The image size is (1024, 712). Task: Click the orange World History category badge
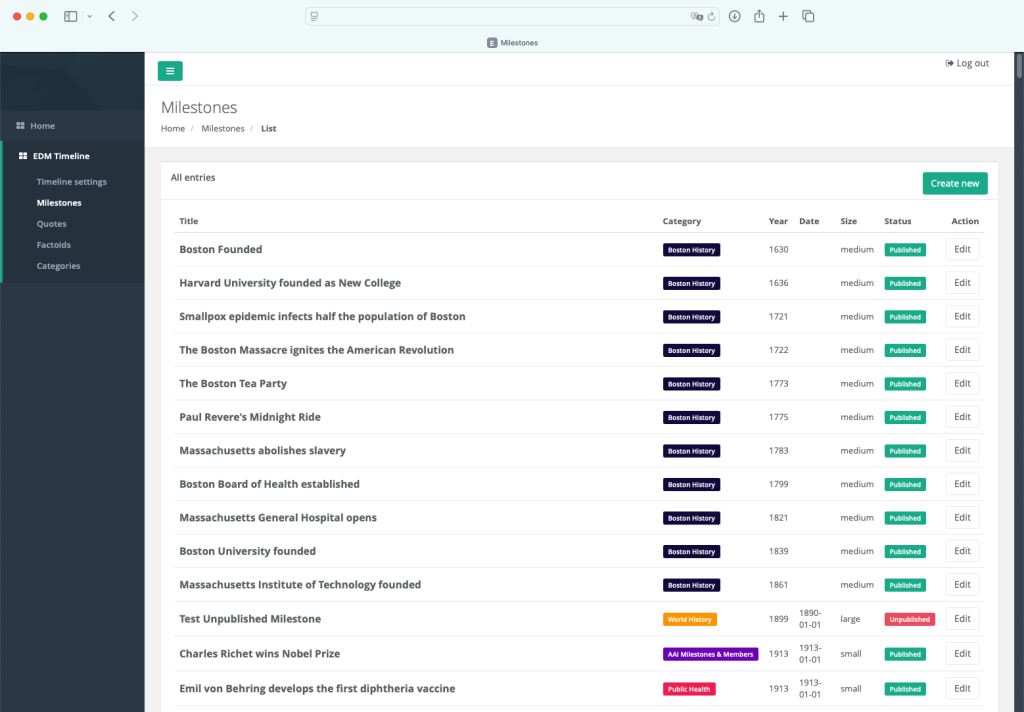[x=689, y=619]
